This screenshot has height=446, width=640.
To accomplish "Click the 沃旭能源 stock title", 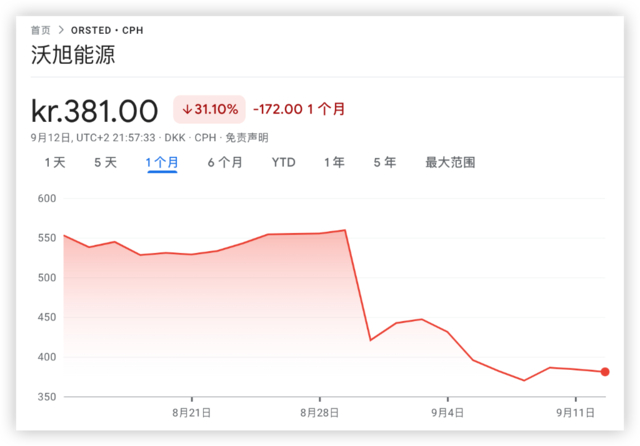I will tap(74, 55).
